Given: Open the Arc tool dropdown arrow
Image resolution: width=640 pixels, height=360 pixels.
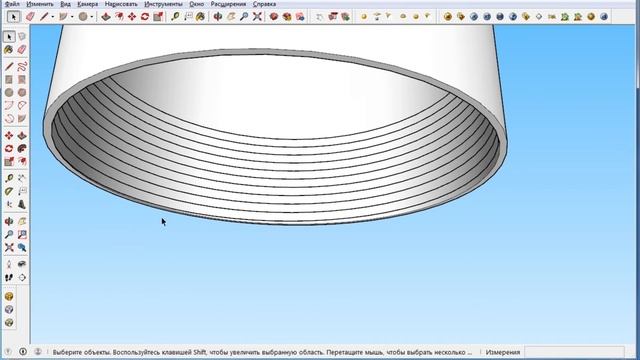Looking at the screenshot, I should pos(72,17).
